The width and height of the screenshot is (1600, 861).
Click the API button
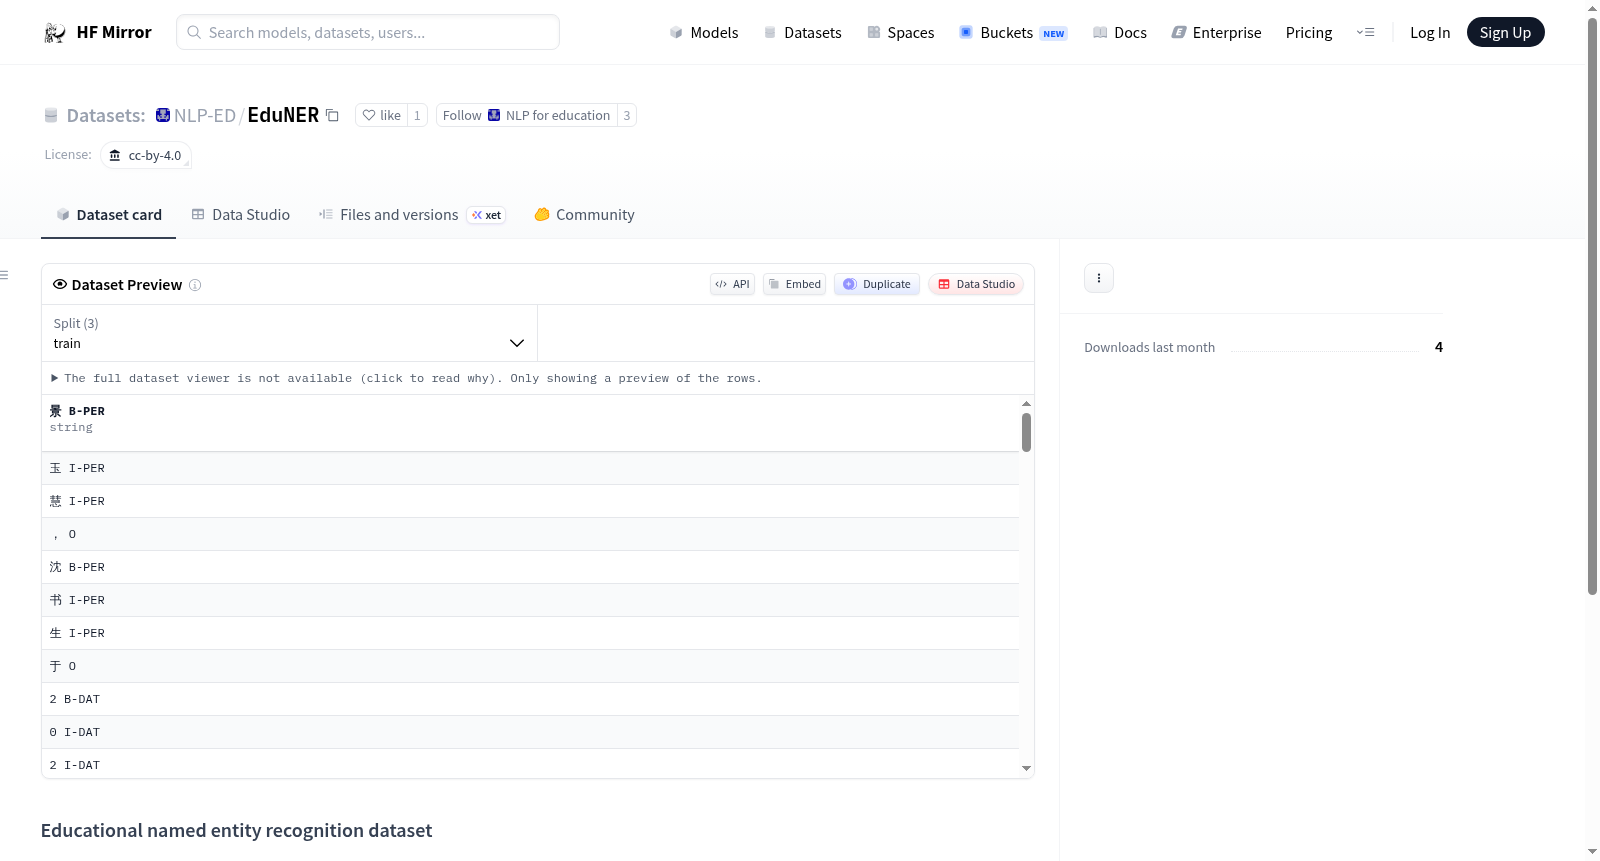[732, 285]
